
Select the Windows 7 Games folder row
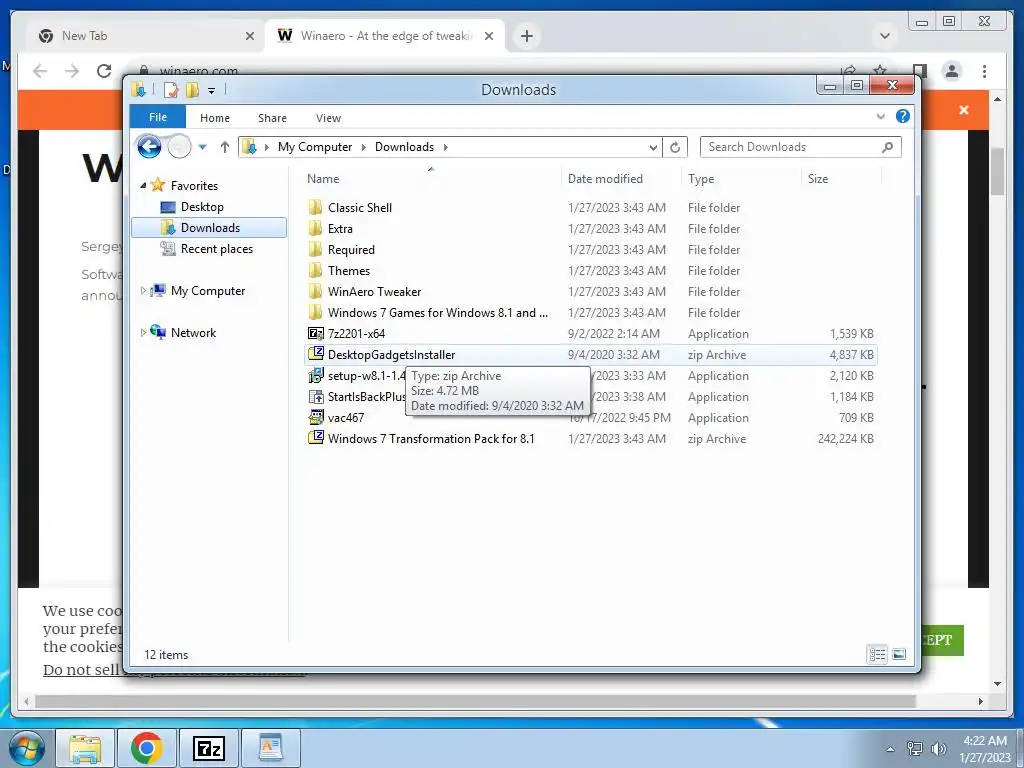coord(591,312)
